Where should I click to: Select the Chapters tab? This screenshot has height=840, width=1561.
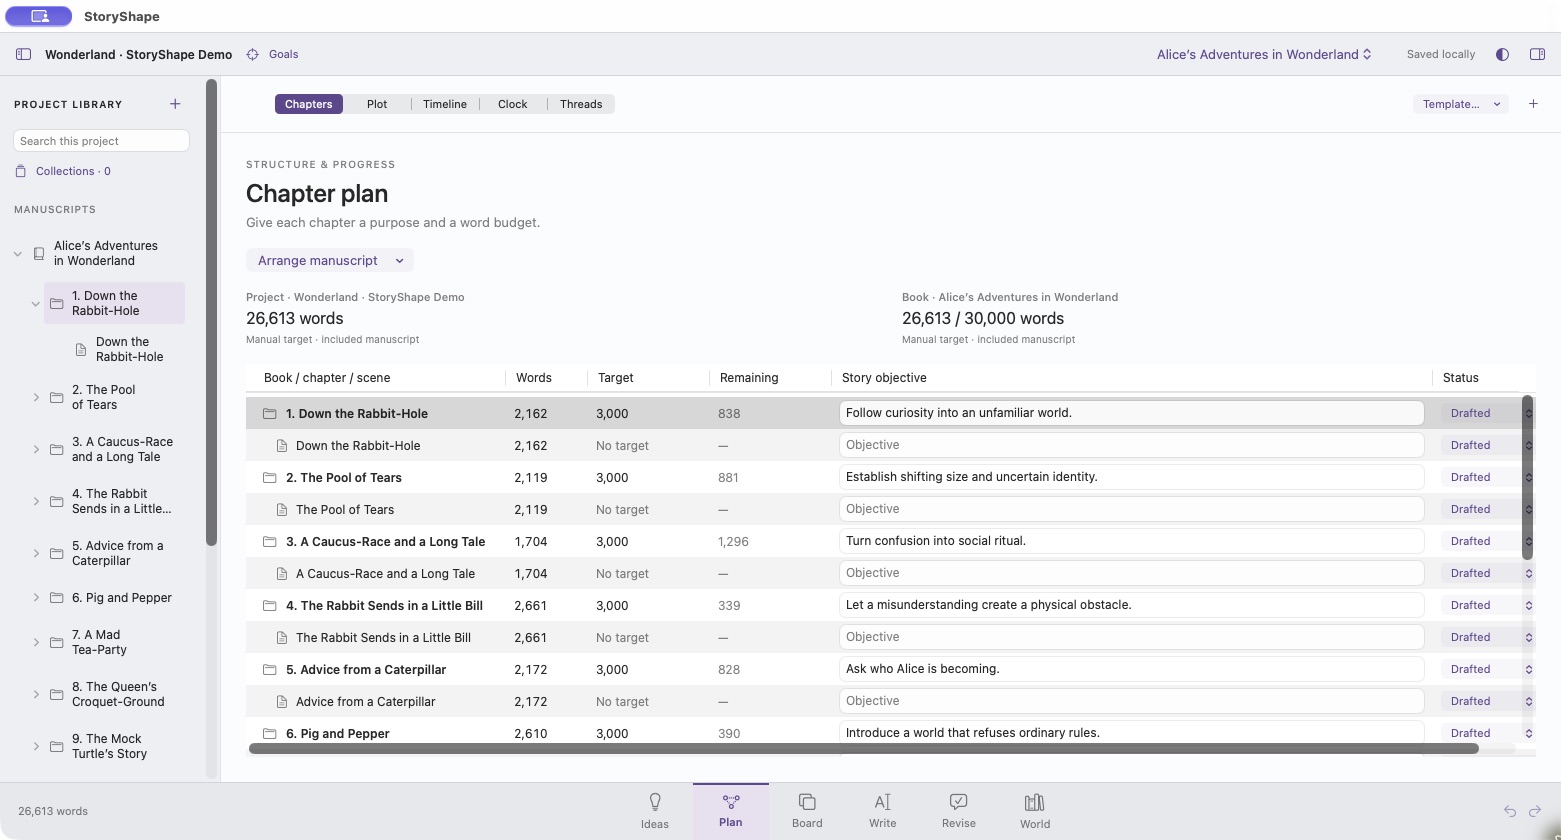308,104
